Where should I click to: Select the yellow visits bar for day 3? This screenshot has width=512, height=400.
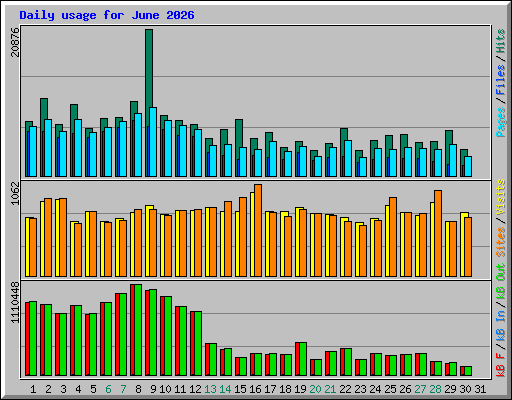click(57, 238)
